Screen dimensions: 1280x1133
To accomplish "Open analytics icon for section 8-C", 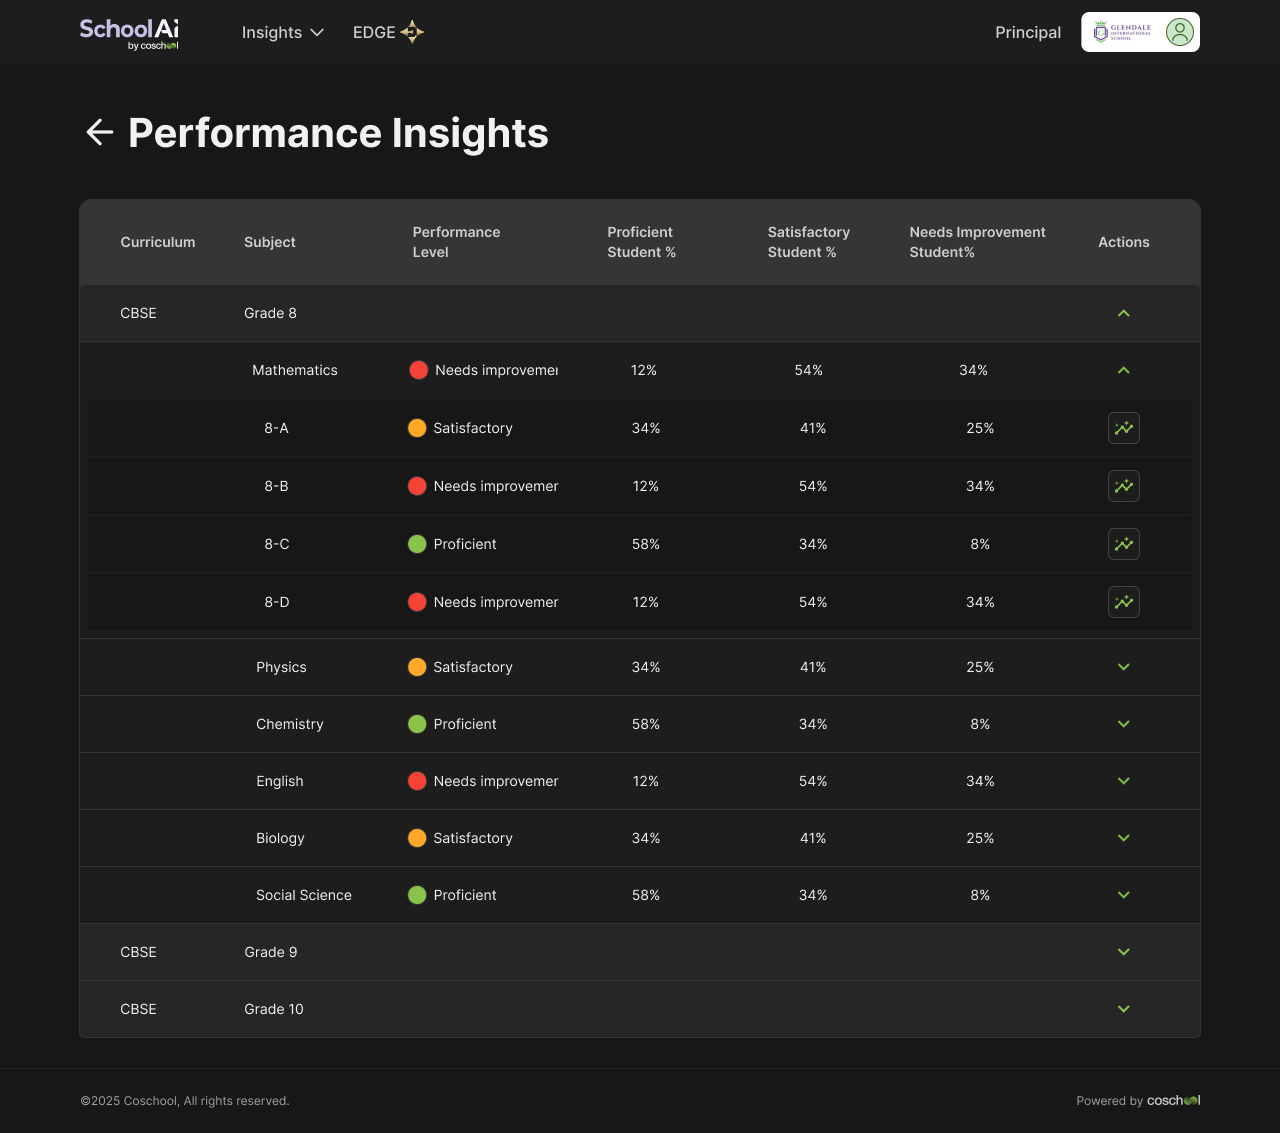I will [x=1124, y=544].
